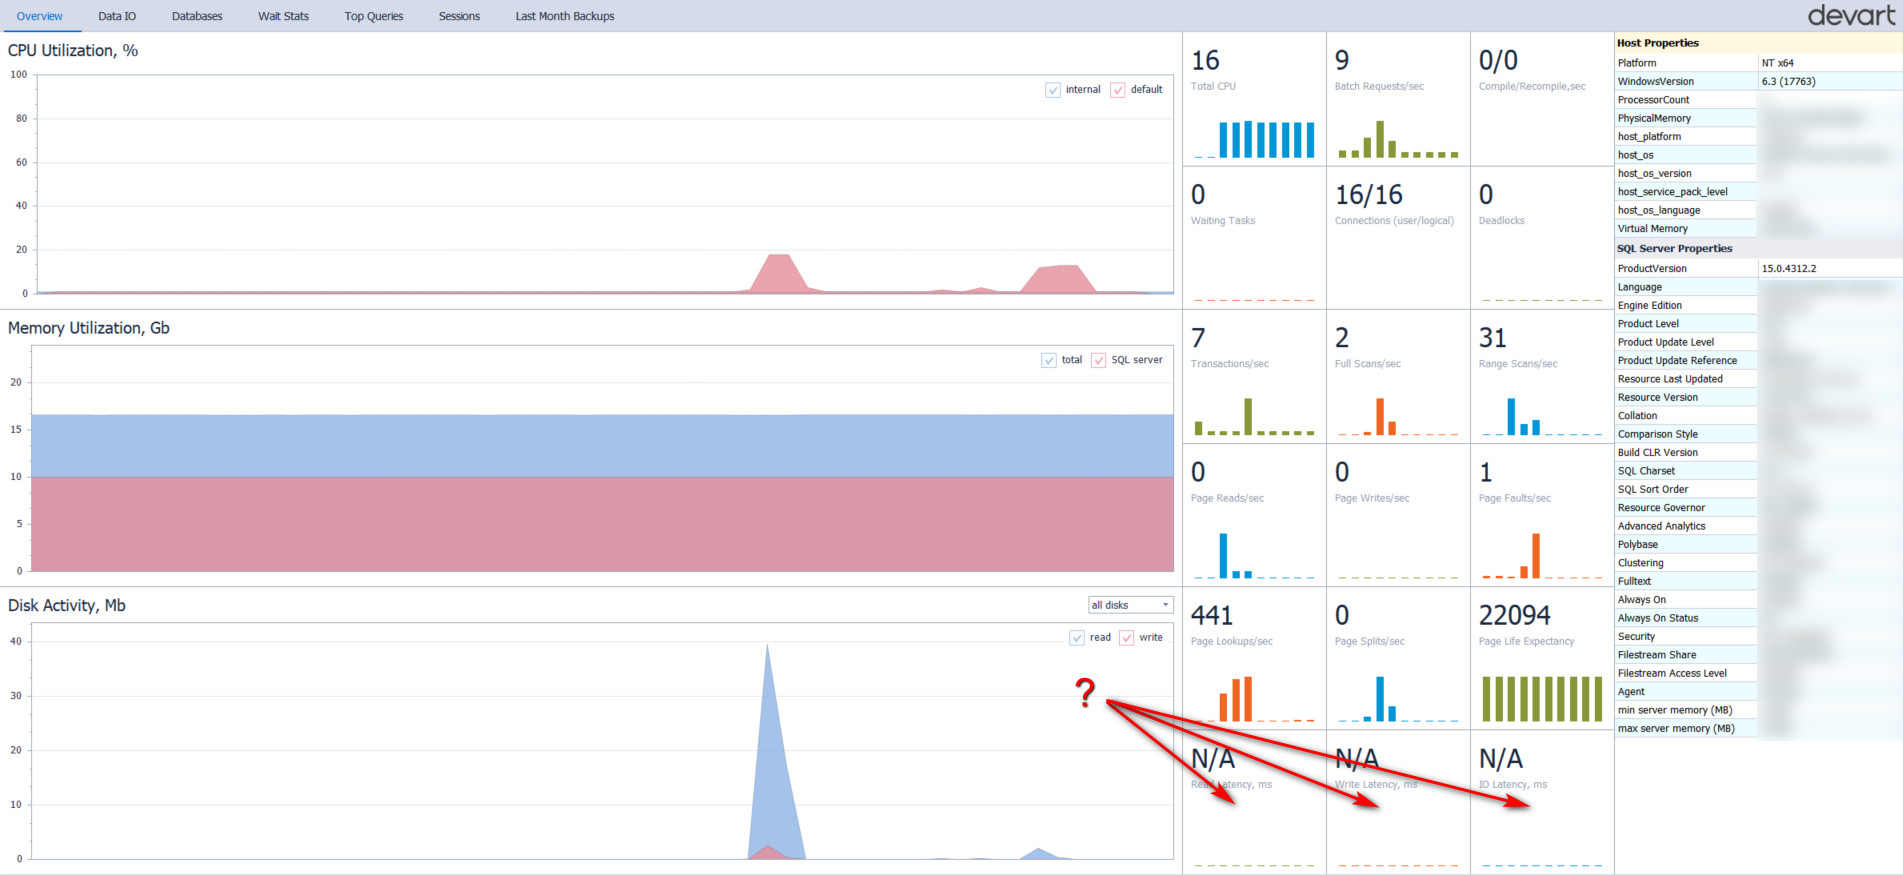Click the Transactions/sec sparkline chart
This screenshot has height=875, width=1903.
(1255, 417)
